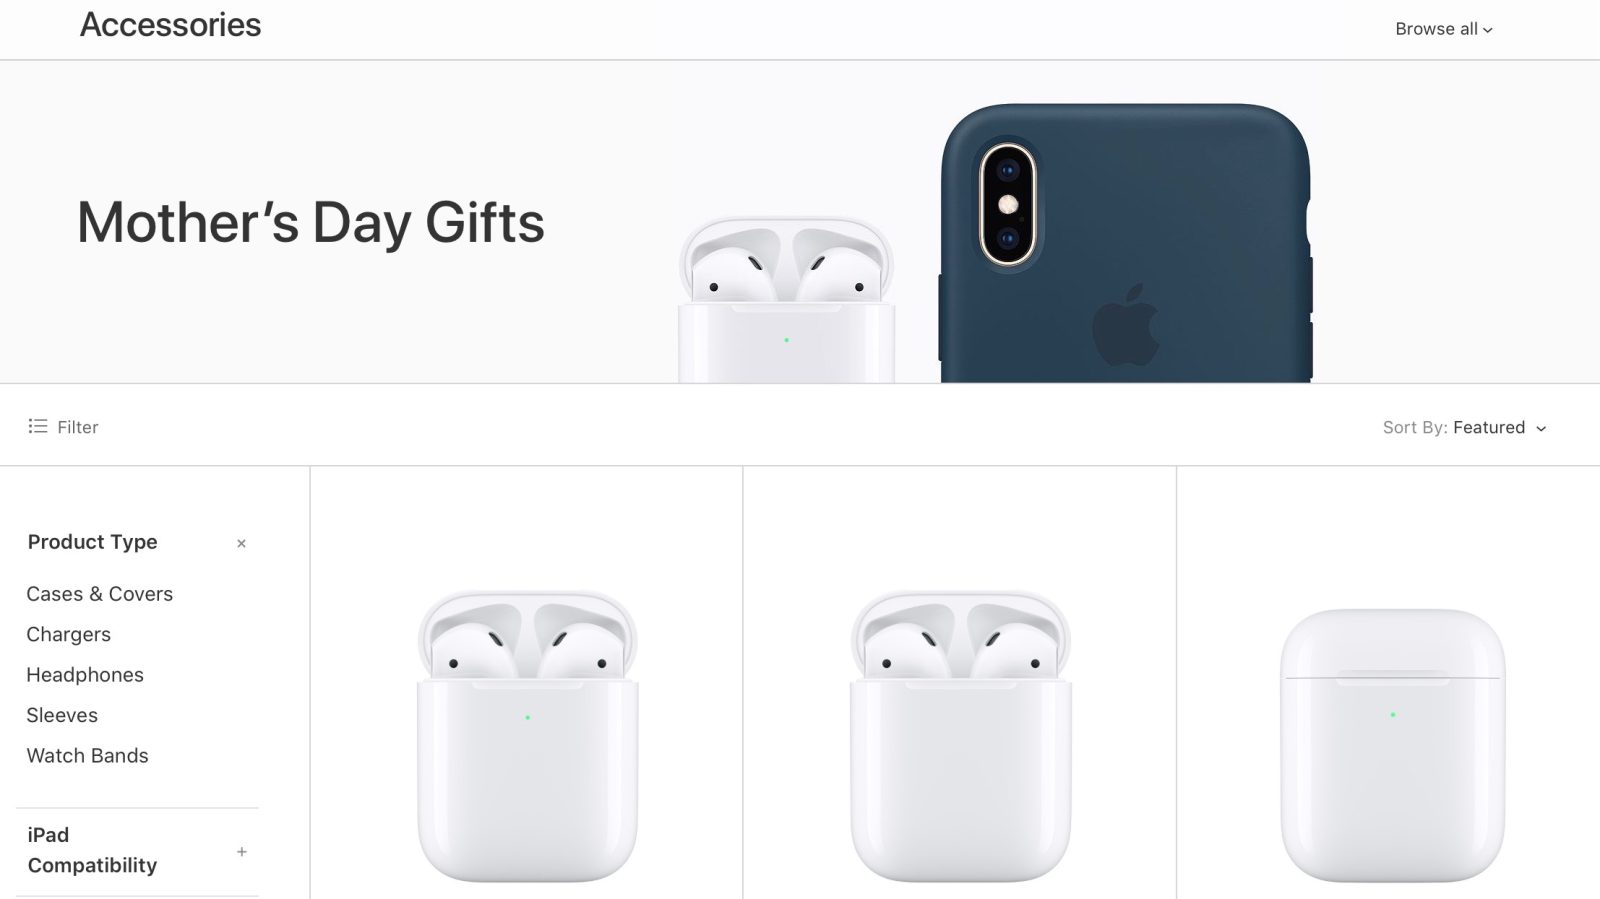Click the Sort By chevron arrow
This screenshot has width=1600, height=899.
click(1541, 428)
